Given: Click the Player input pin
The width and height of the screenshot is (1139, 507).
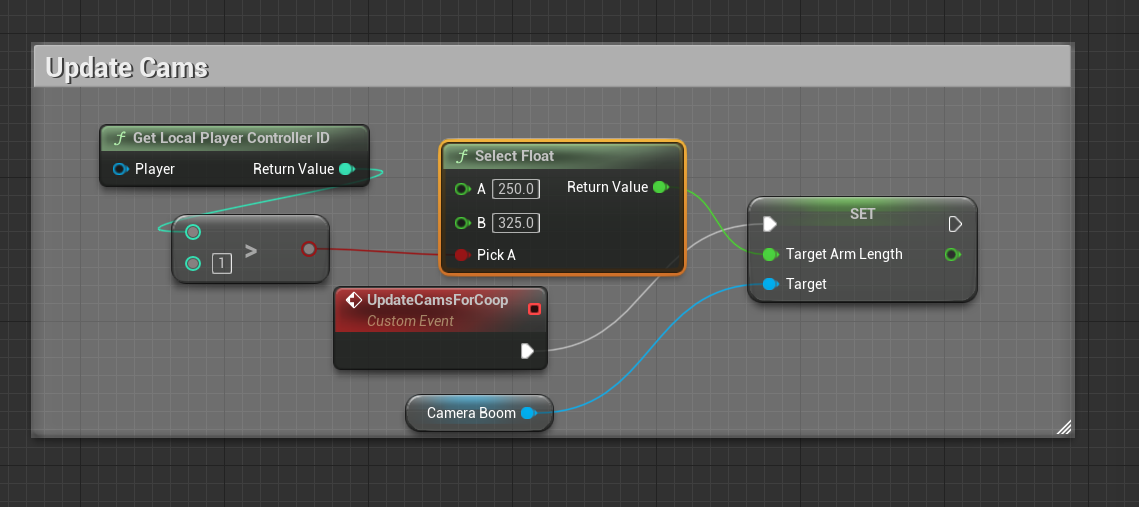Looking at the screenshot, I should point(120,169).
